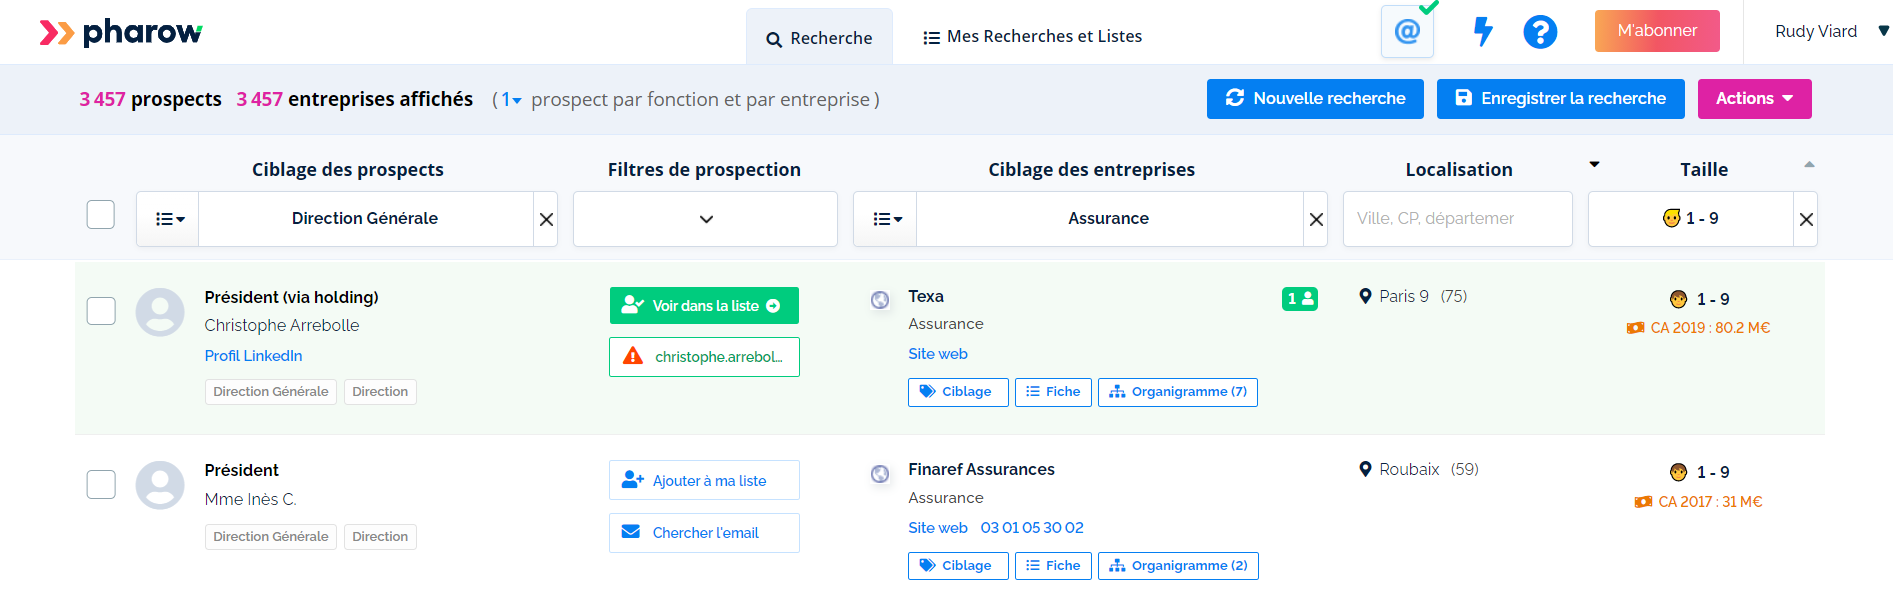Click the M'abonner subscribe button
This screenshot has width=1893, height=604.
pyautogui.click(x=1657, y=31)
